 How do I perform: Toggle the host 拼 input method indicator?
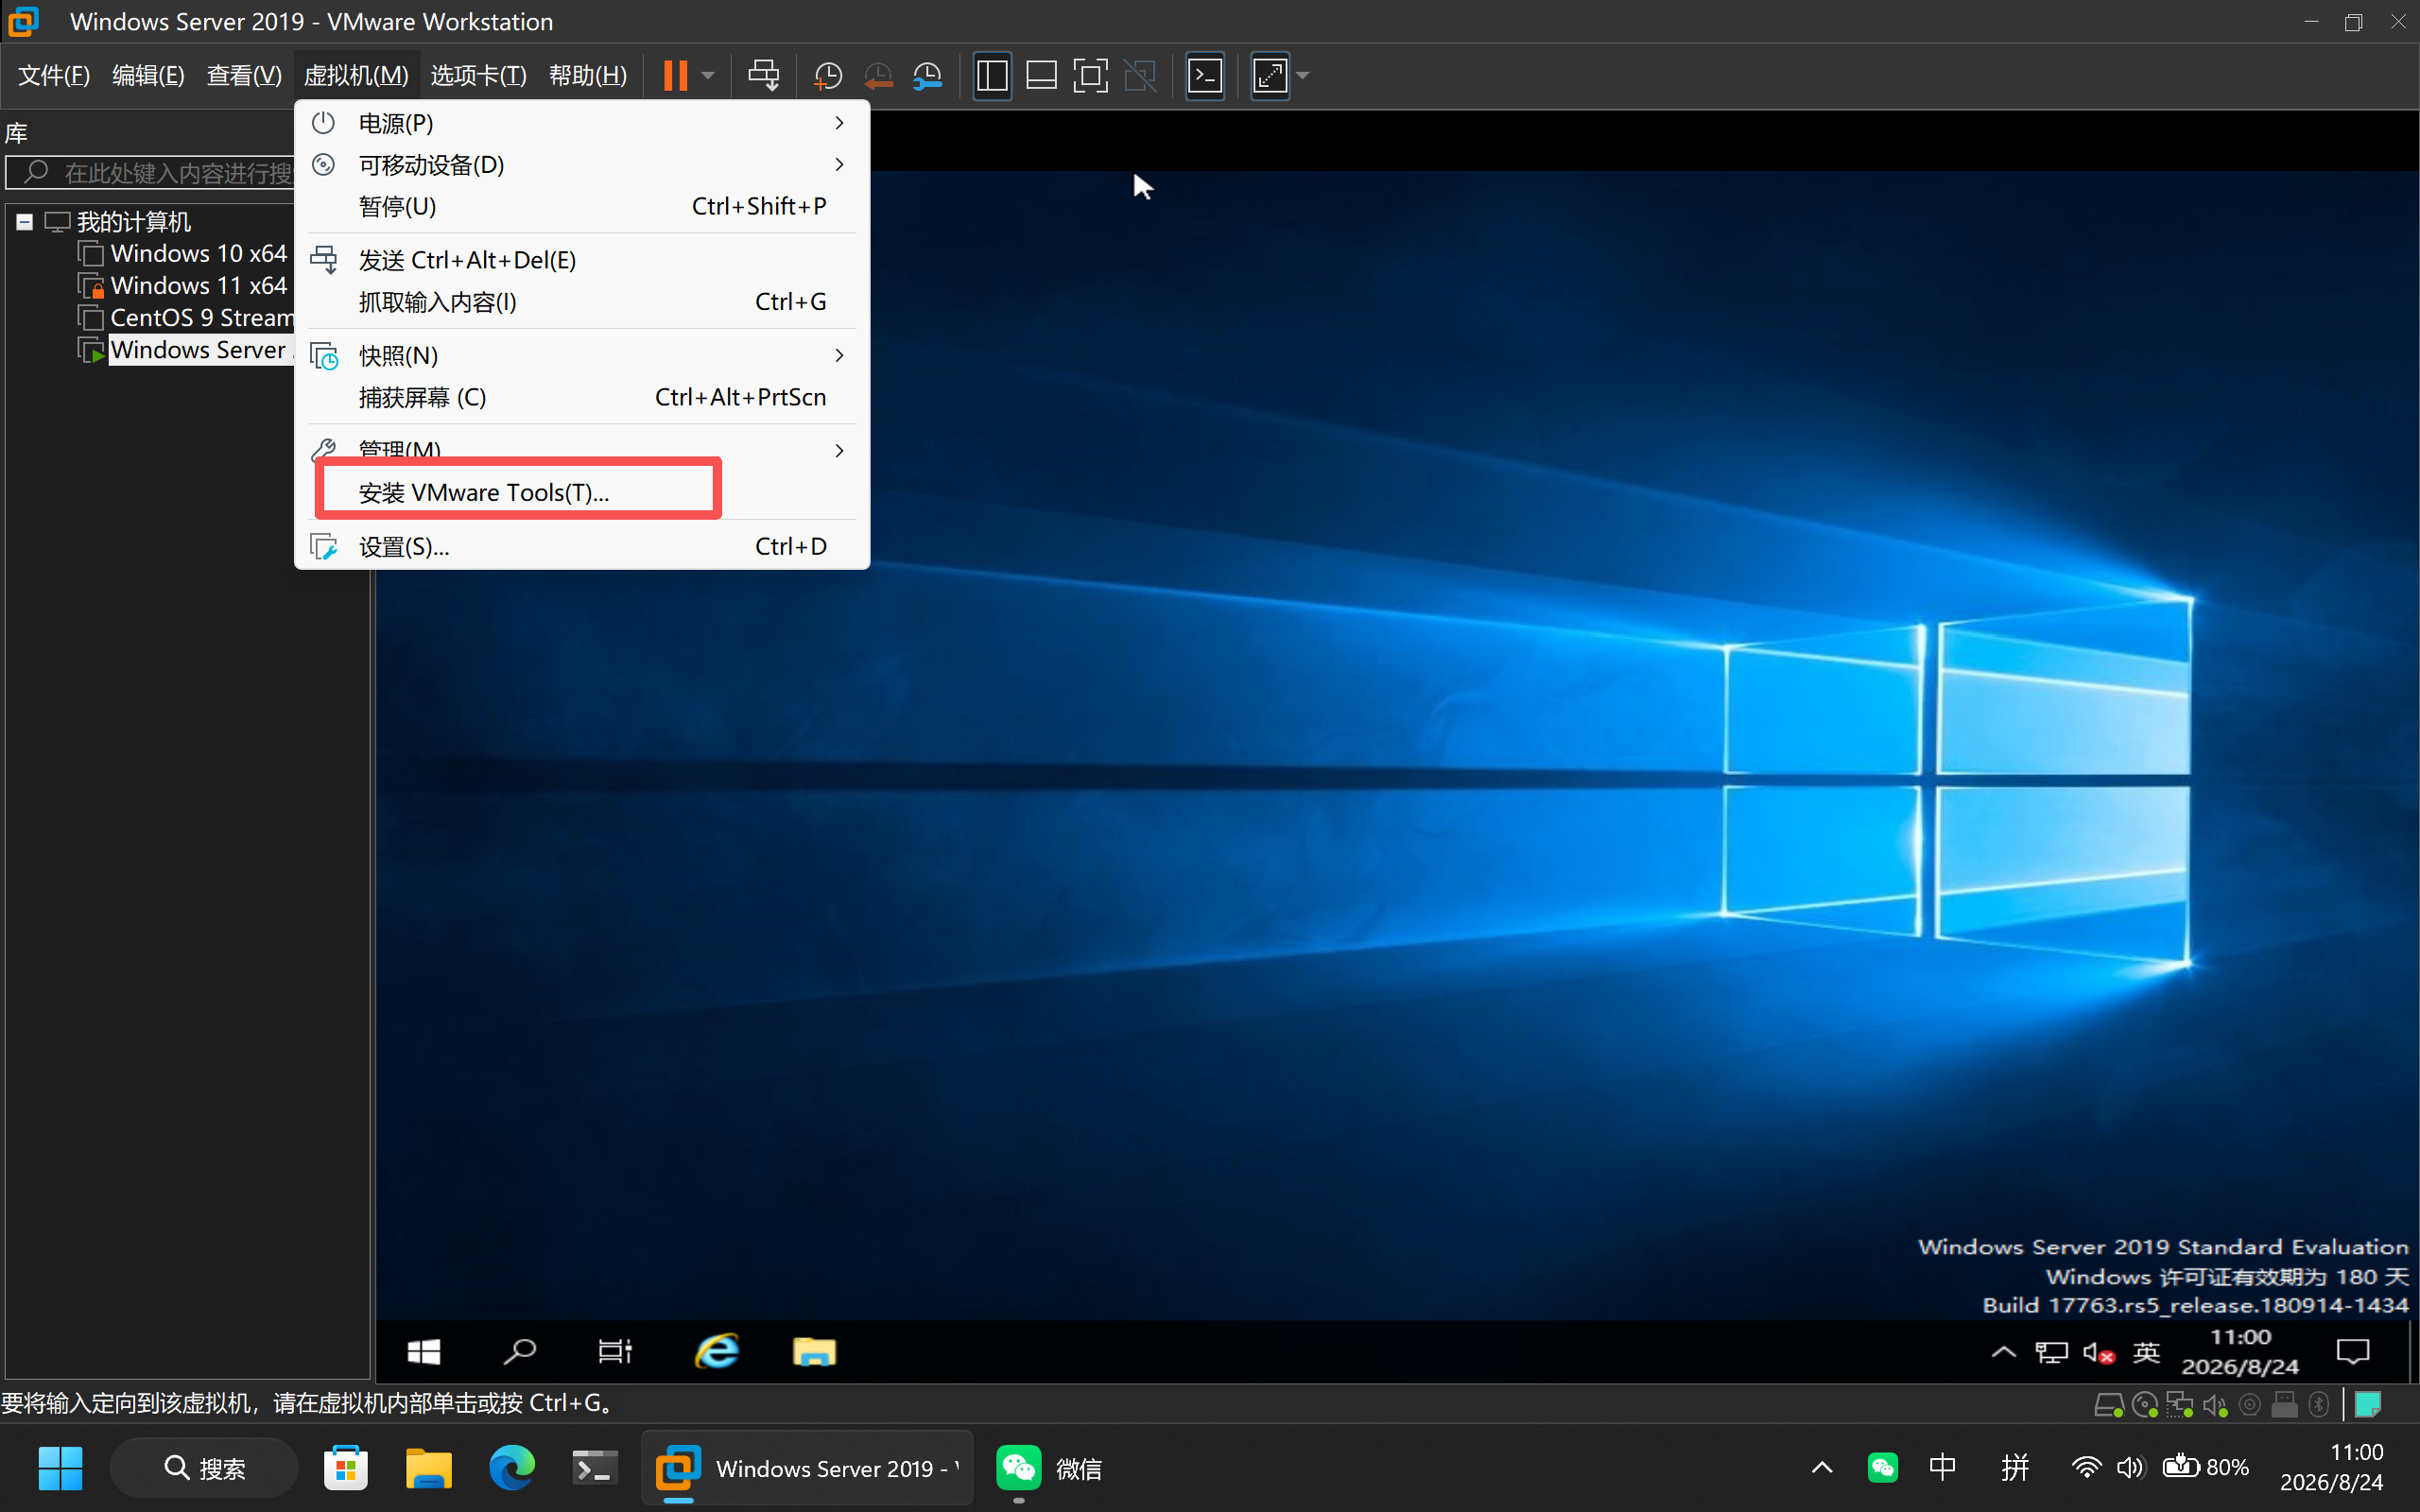(2015, 1467)
